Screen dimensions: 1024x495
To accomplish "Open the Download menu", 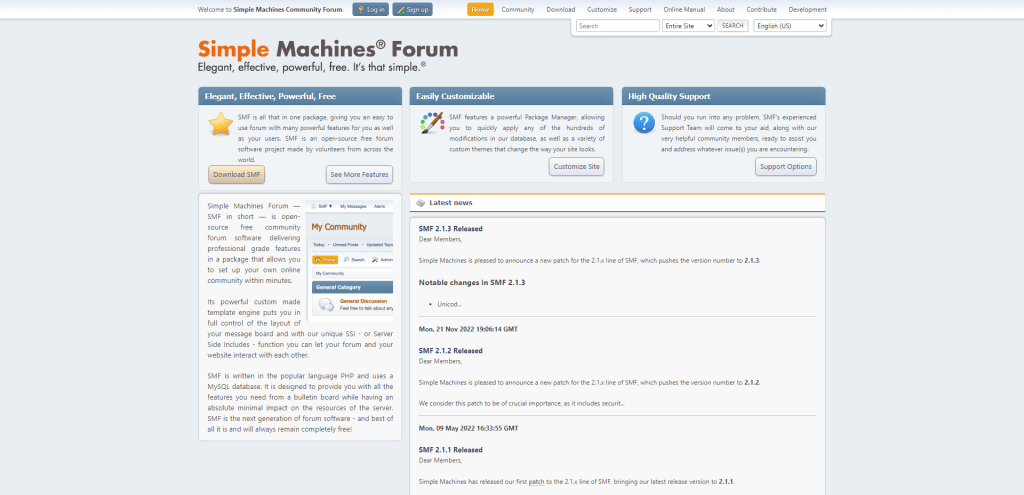I will coord(560,10).
